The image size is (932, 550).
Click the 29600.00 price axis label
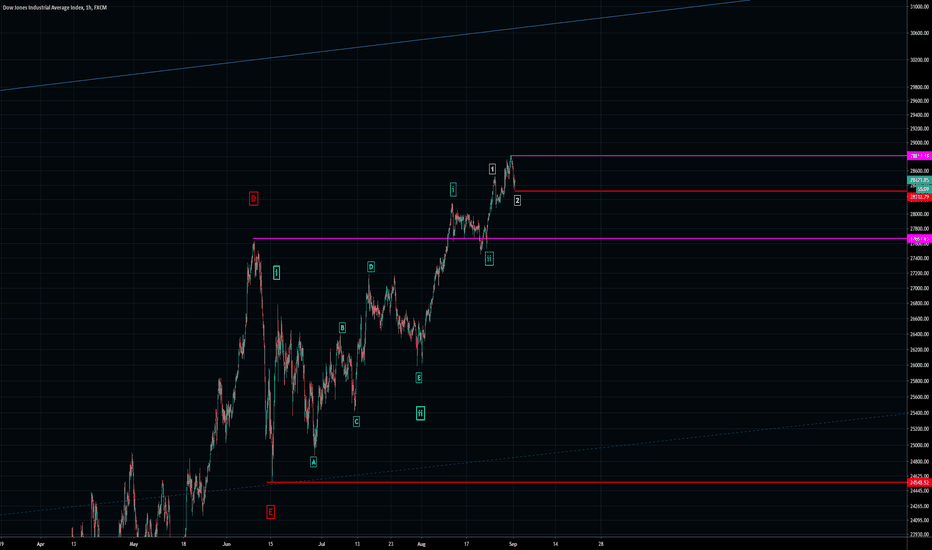(x=920, y=101)
